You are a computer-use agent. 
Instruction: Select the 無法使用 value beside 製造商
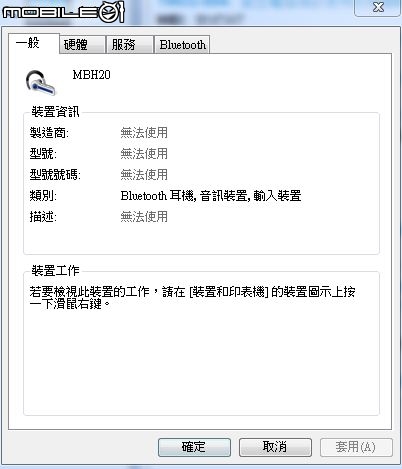(x=144, y=133)
